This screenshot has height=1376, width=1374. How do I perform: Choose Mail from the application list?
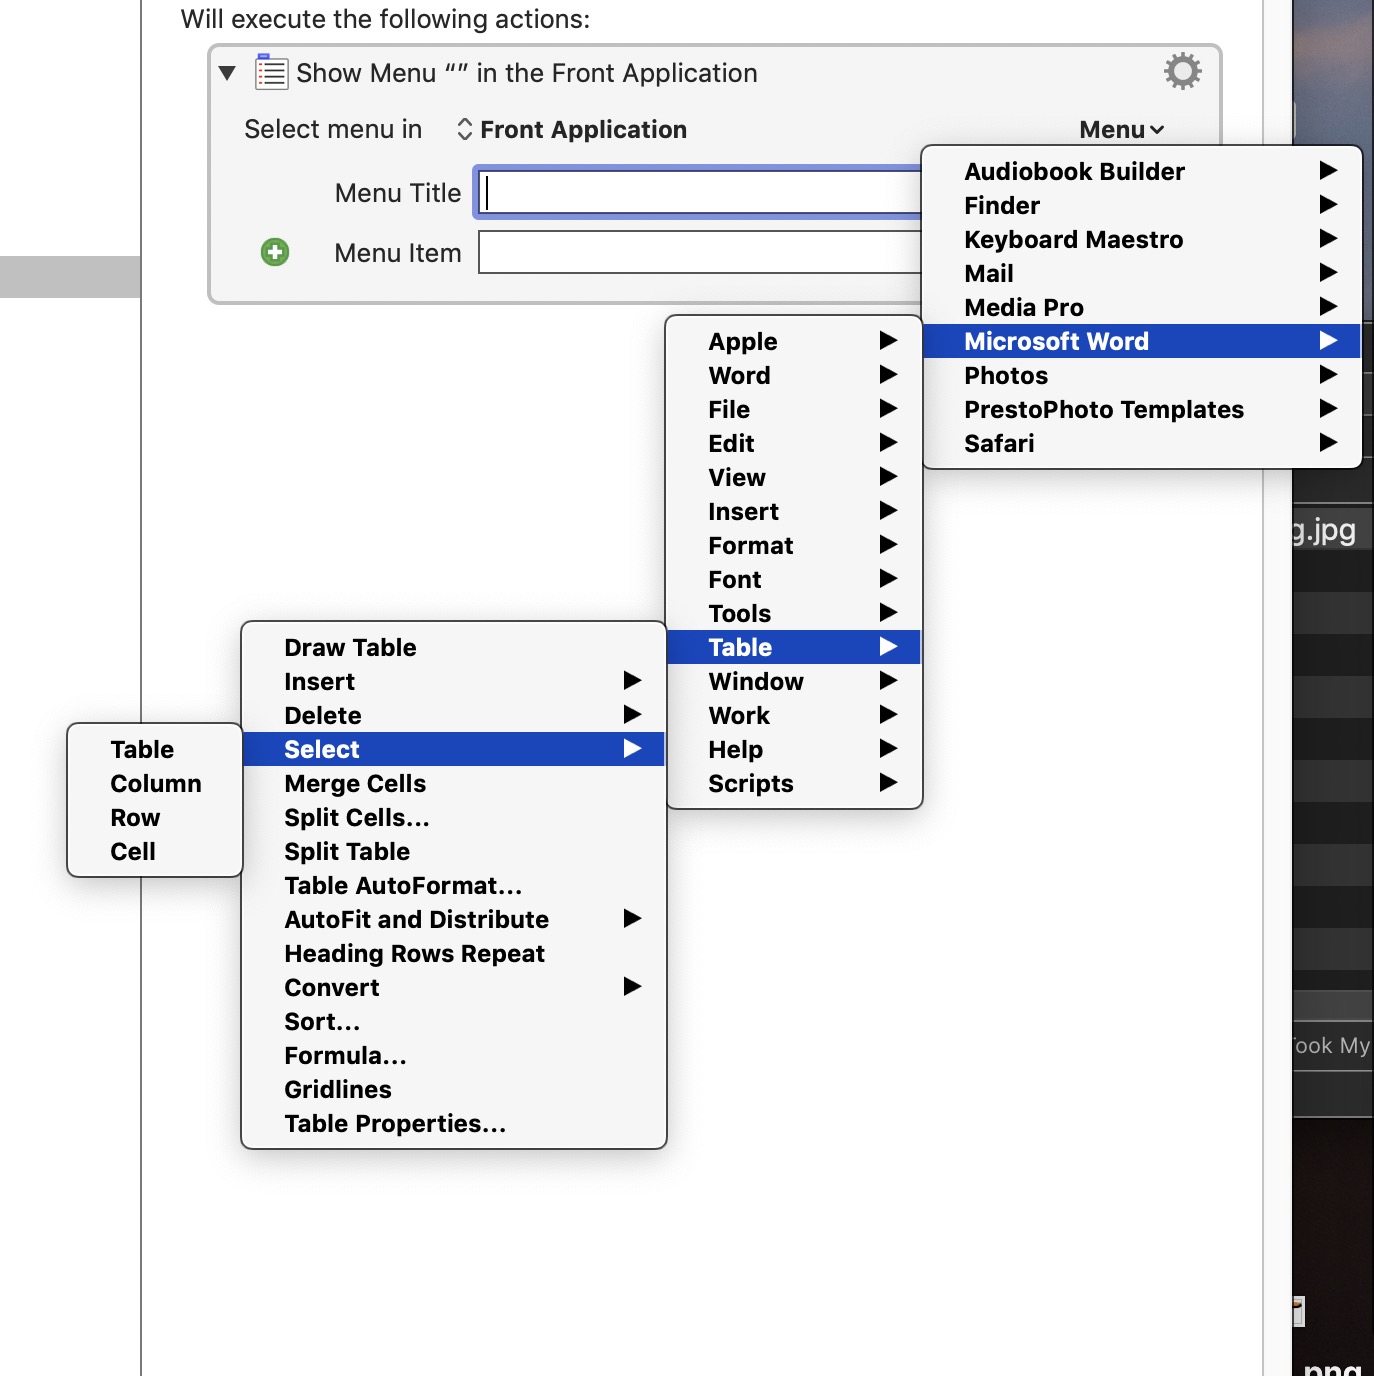[x=1141, y=274]
